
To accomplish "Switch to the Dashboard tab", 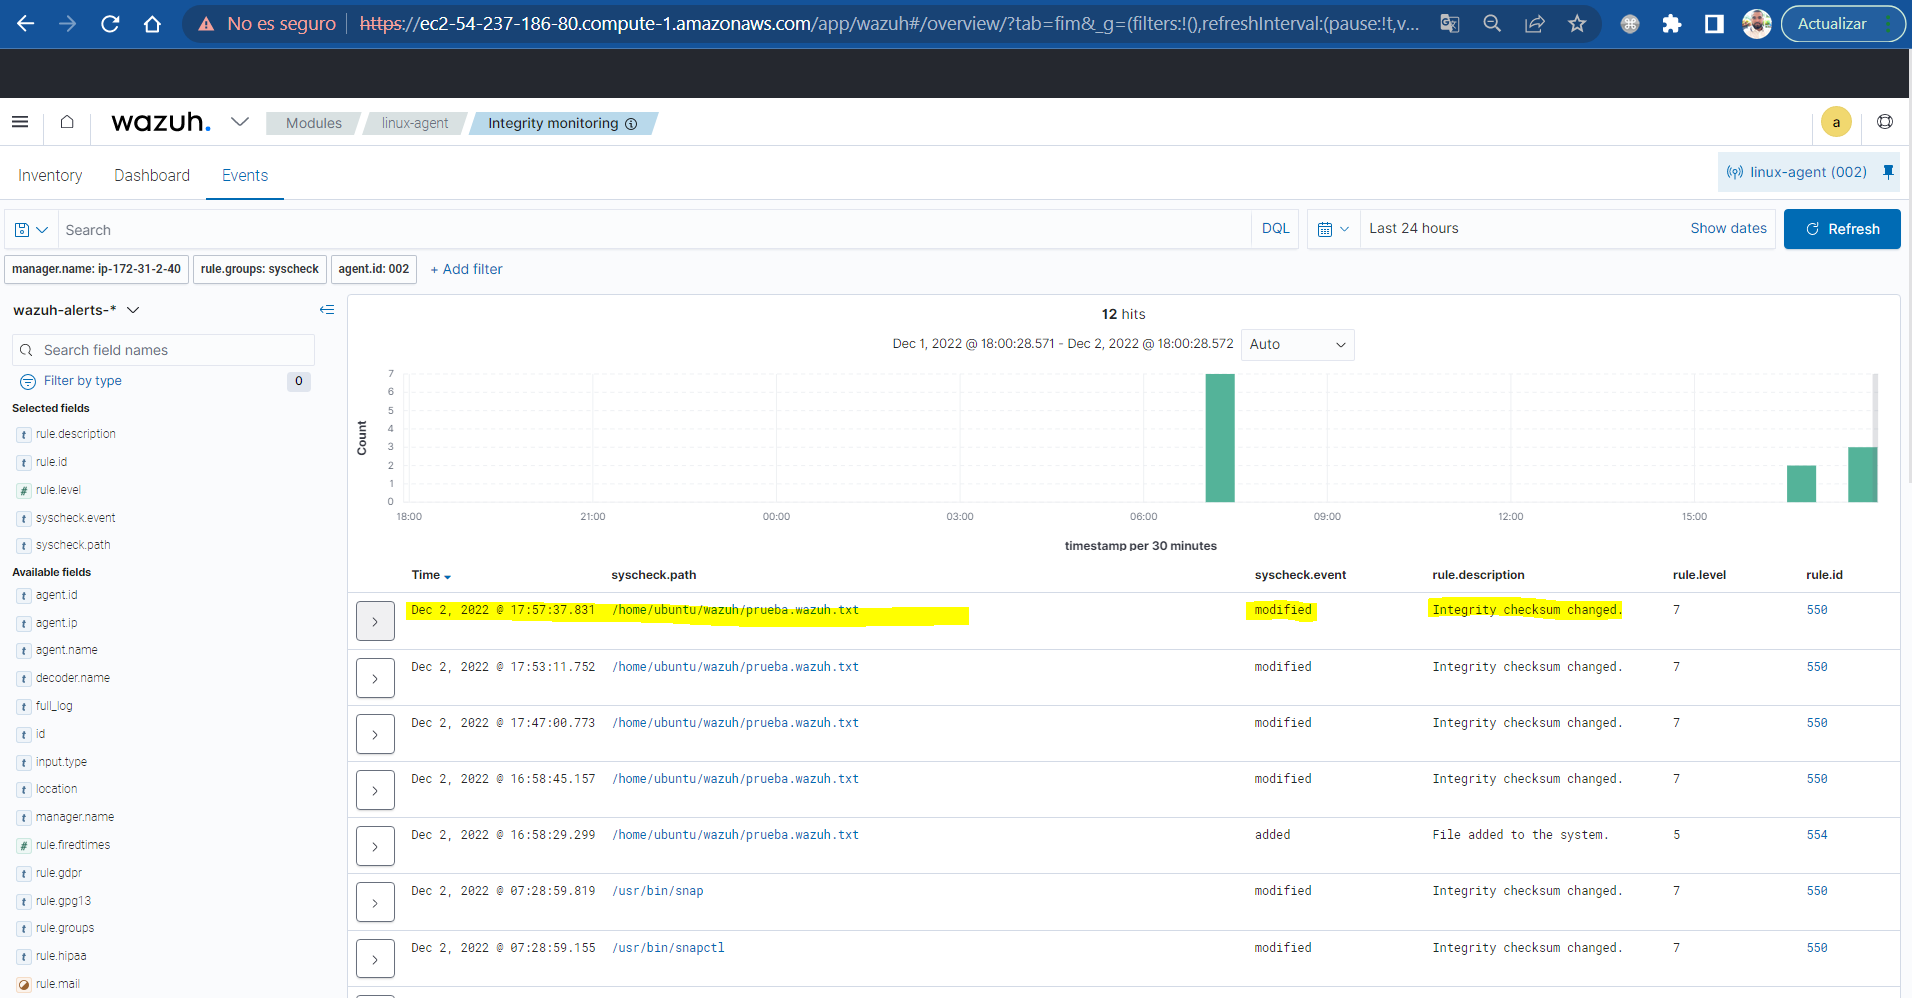I will tap(152, 175).
